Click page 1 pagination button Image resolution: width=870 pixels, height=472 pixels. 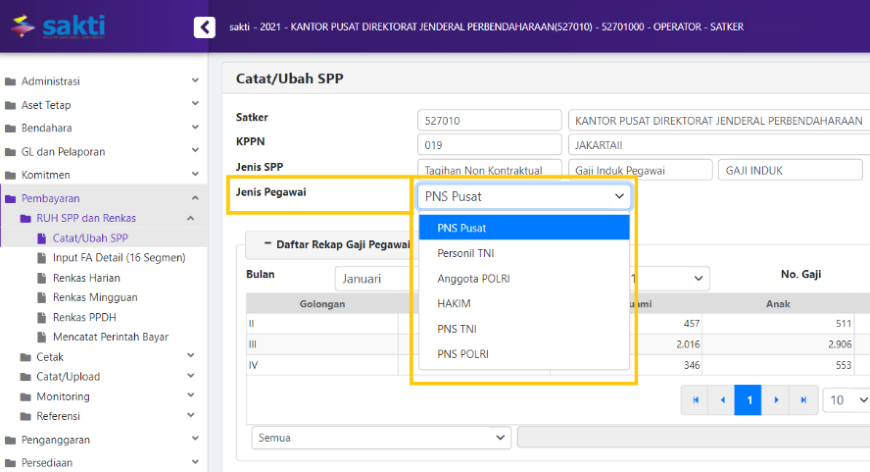coord(748,400)
